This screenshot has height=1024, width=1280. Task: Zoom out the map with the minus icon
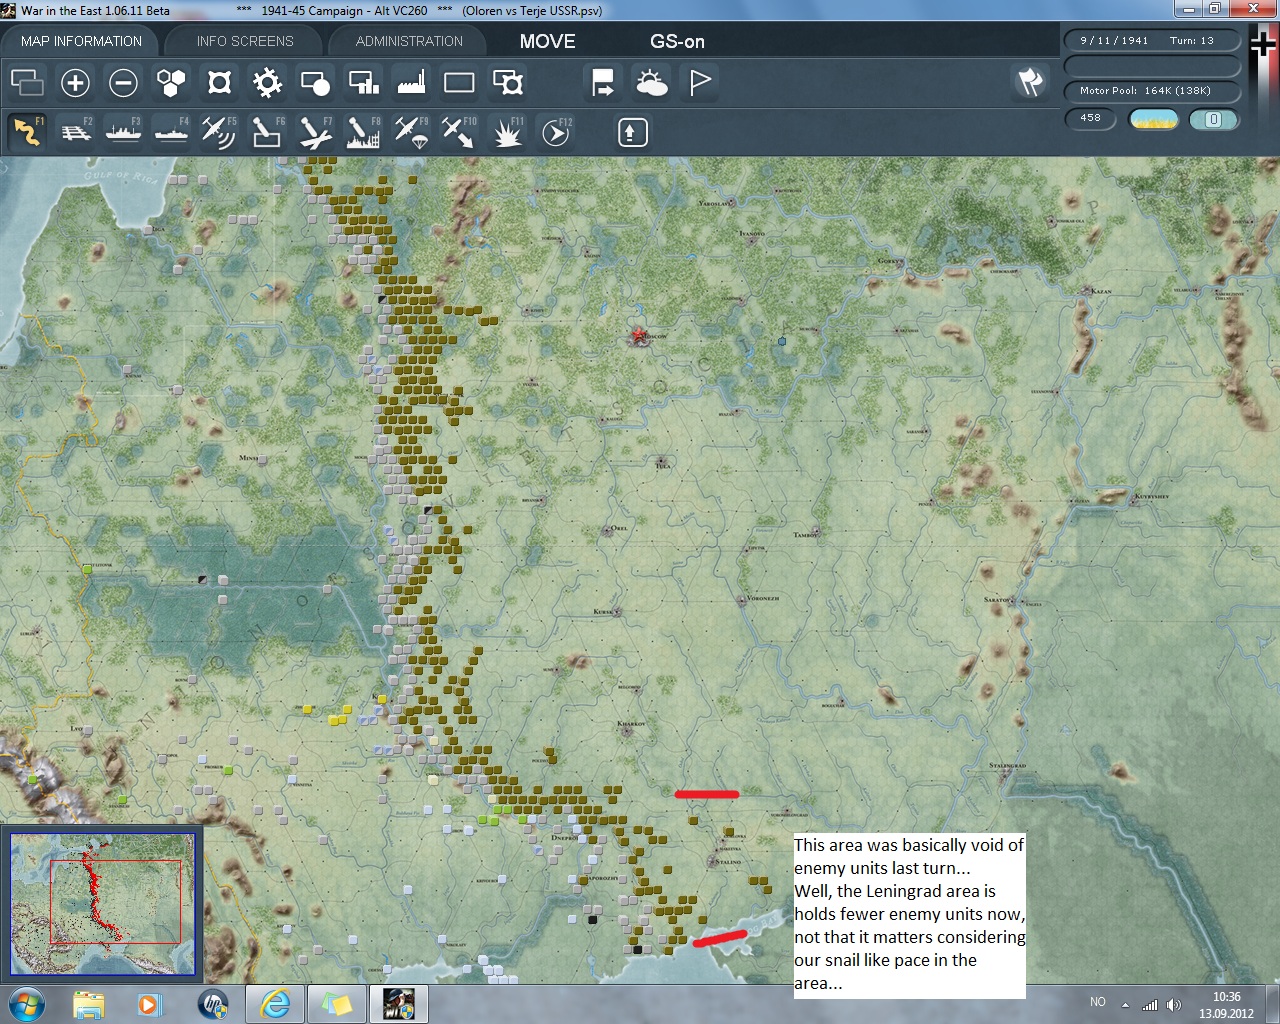[x=123, y=82]
